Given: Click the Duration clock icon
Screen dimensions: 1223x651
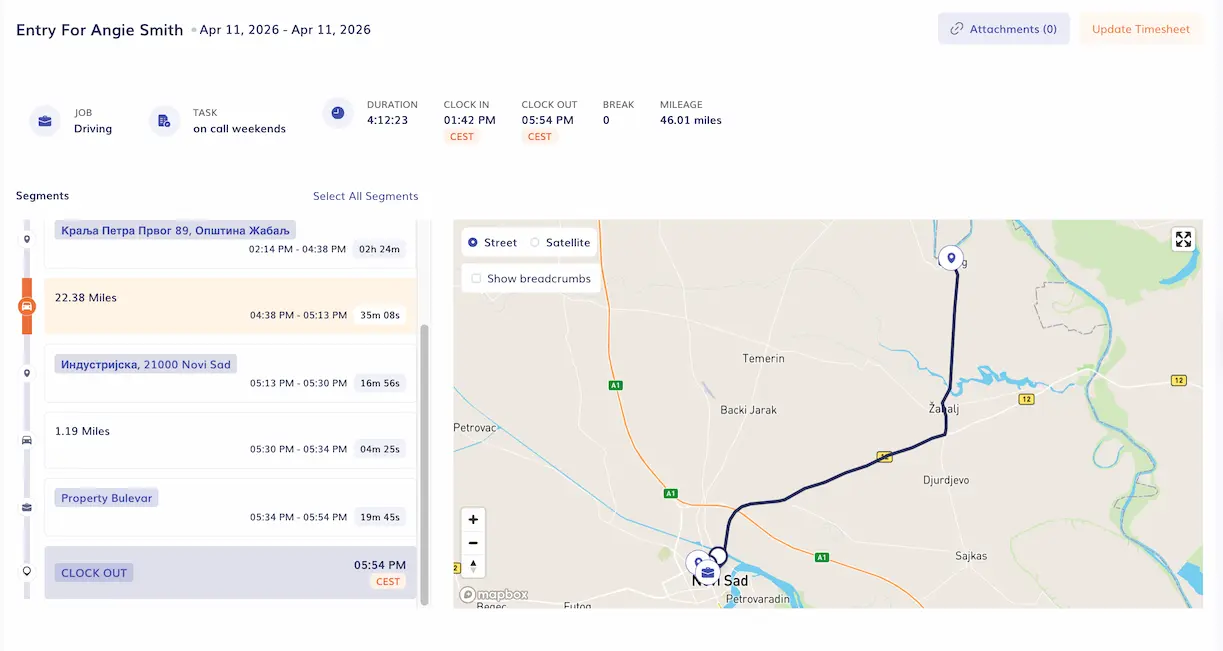Looking at the screenshot, I should pos(336,113).
